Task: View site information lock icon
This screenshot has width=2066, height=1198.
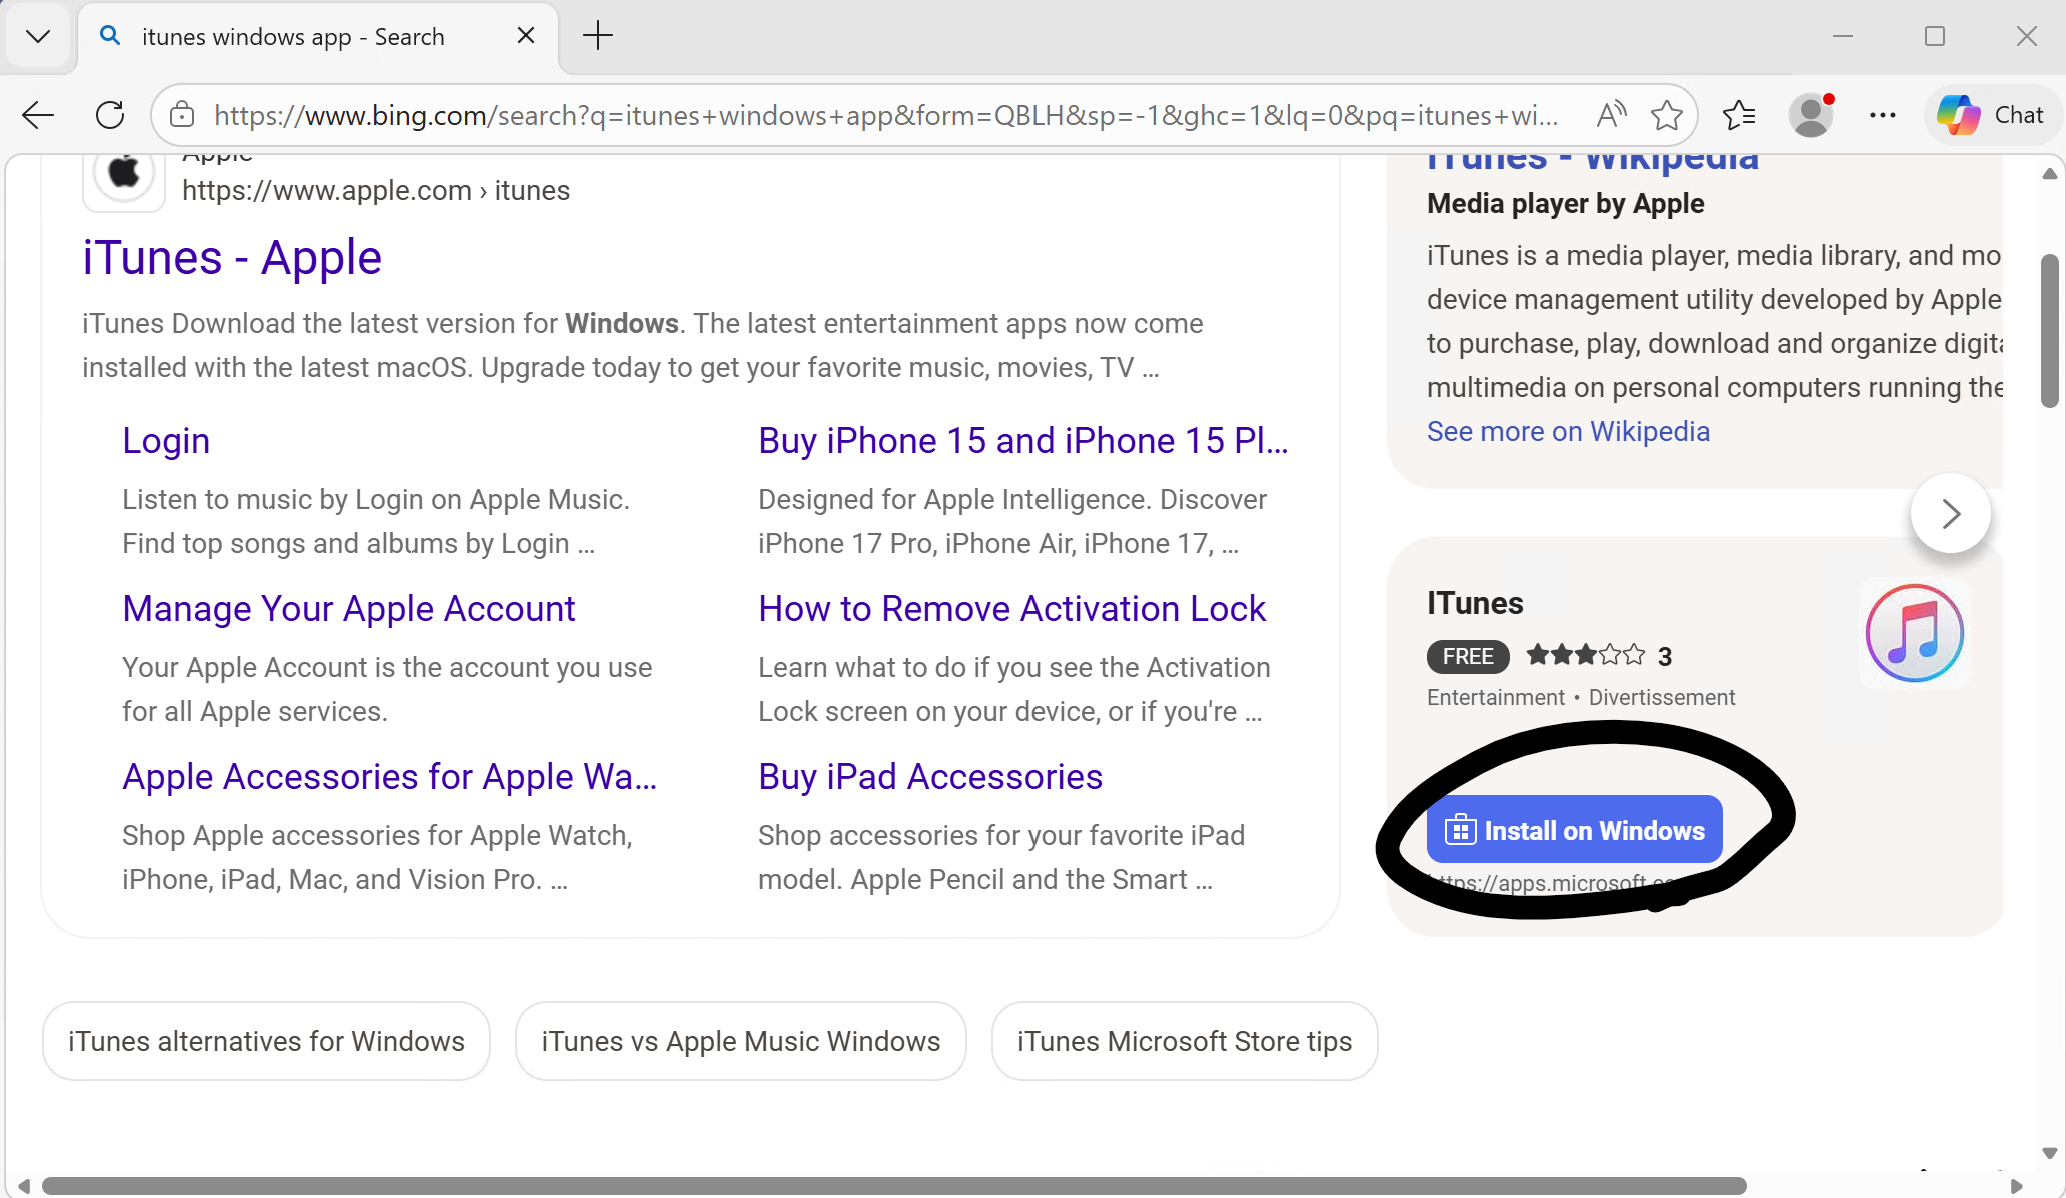Action: coord(182,115)
